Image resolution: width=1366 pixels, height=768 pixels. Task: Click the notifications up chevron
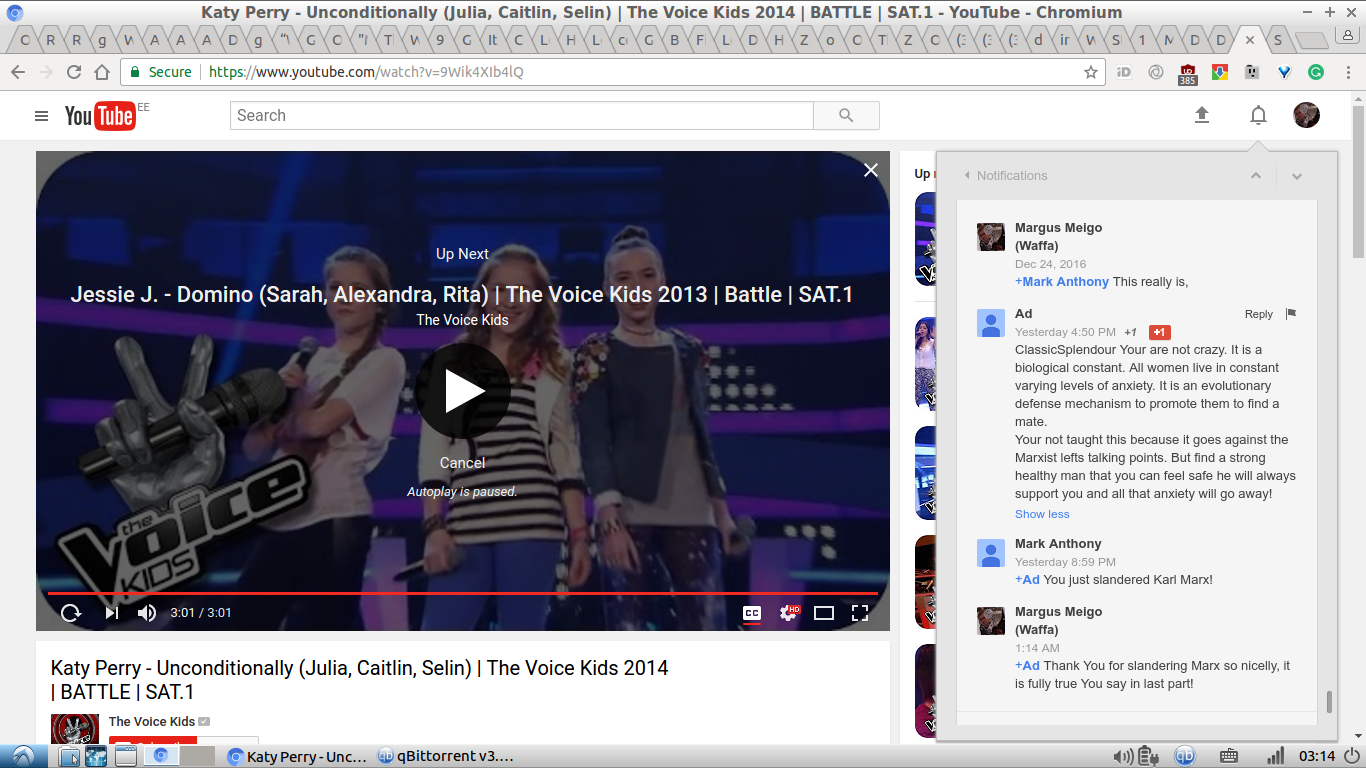[x=1256, y=176]
